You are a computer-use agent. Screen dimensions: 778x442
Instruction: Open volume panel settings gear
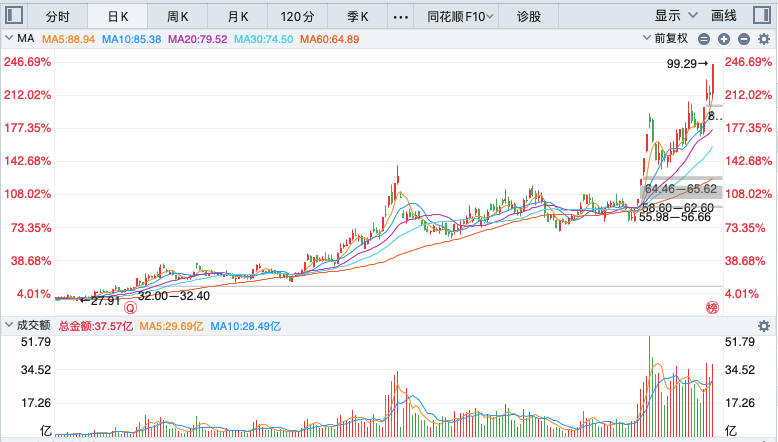click(x=764, y=326)
